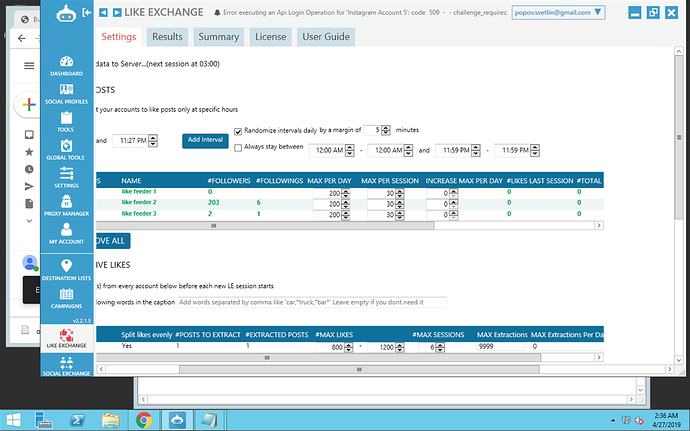
Task: Select like feeder 1 account name
Action: tap(139, 192)
